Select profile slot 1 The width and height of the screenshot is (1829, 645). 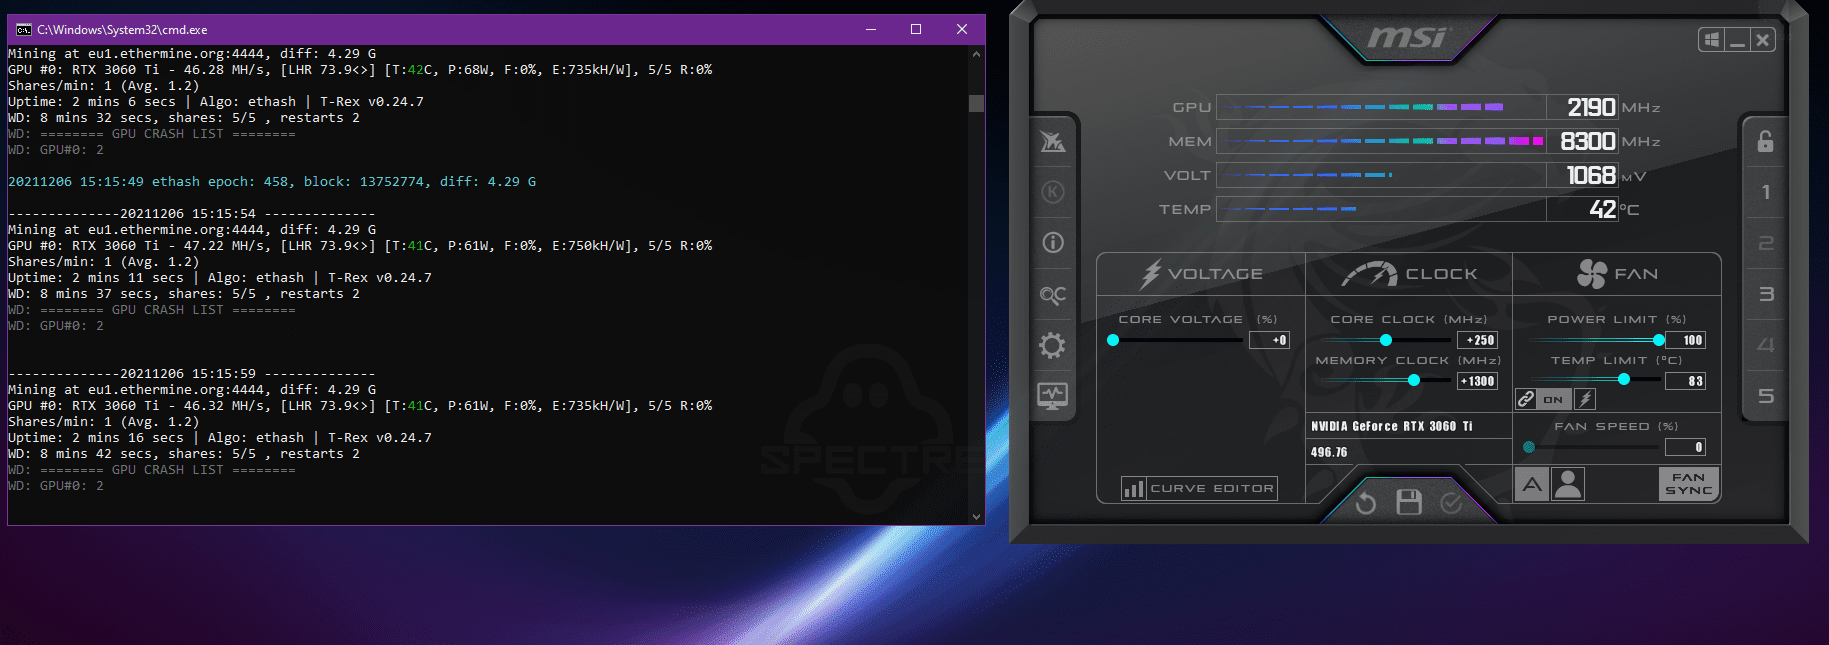1766,192
